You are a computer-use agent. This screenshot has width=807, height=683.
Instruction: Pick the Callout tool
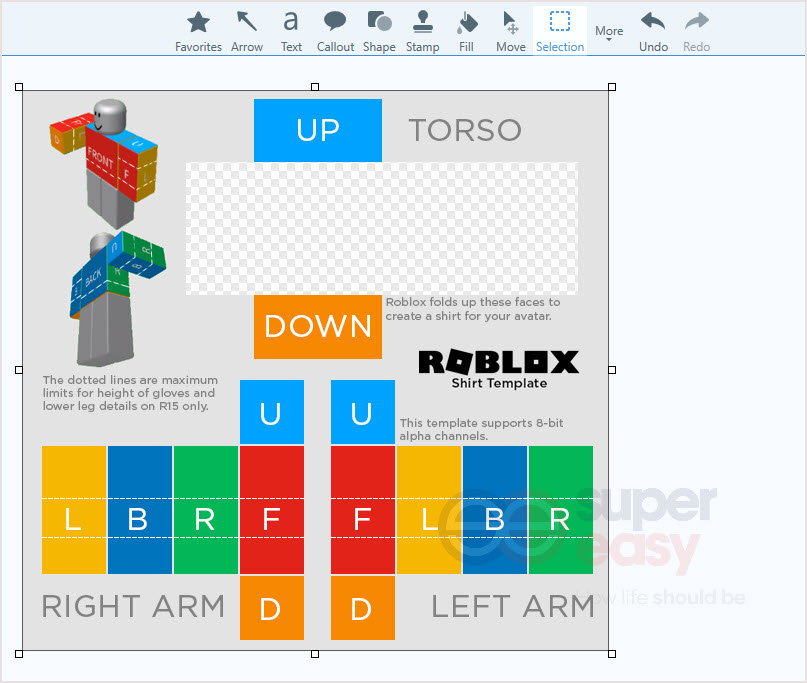coord(335,32)
